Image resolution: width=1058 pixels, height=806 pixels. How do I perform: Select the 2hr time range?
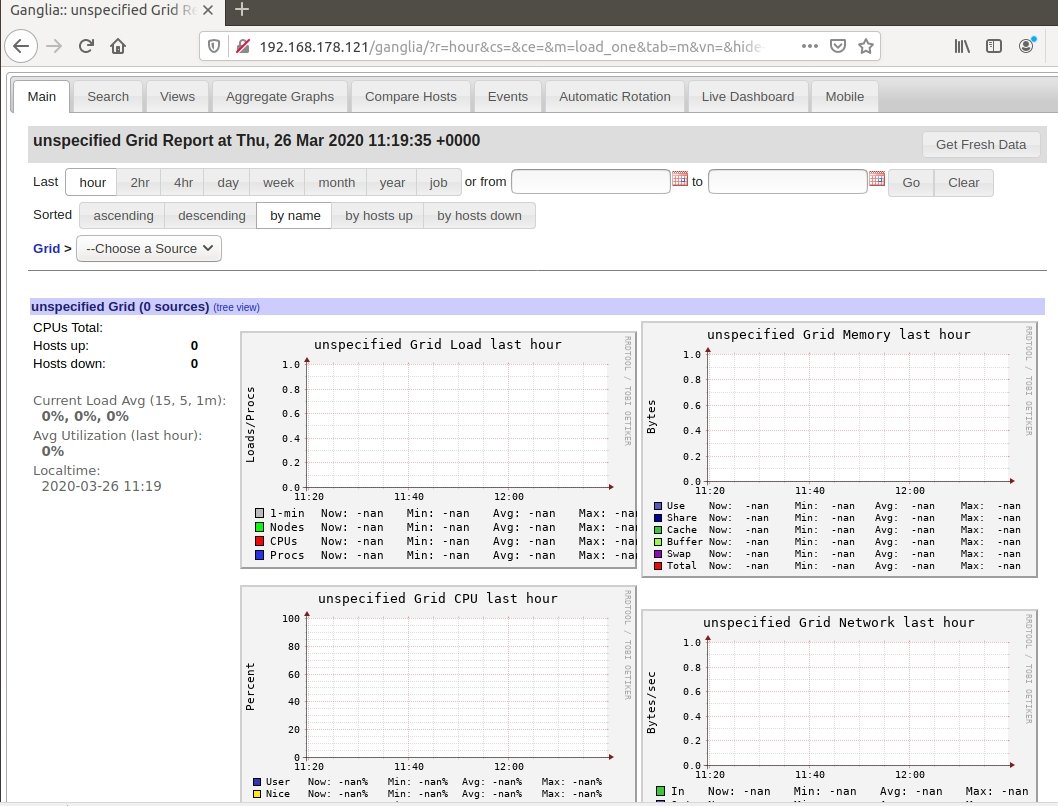(140, 183)
